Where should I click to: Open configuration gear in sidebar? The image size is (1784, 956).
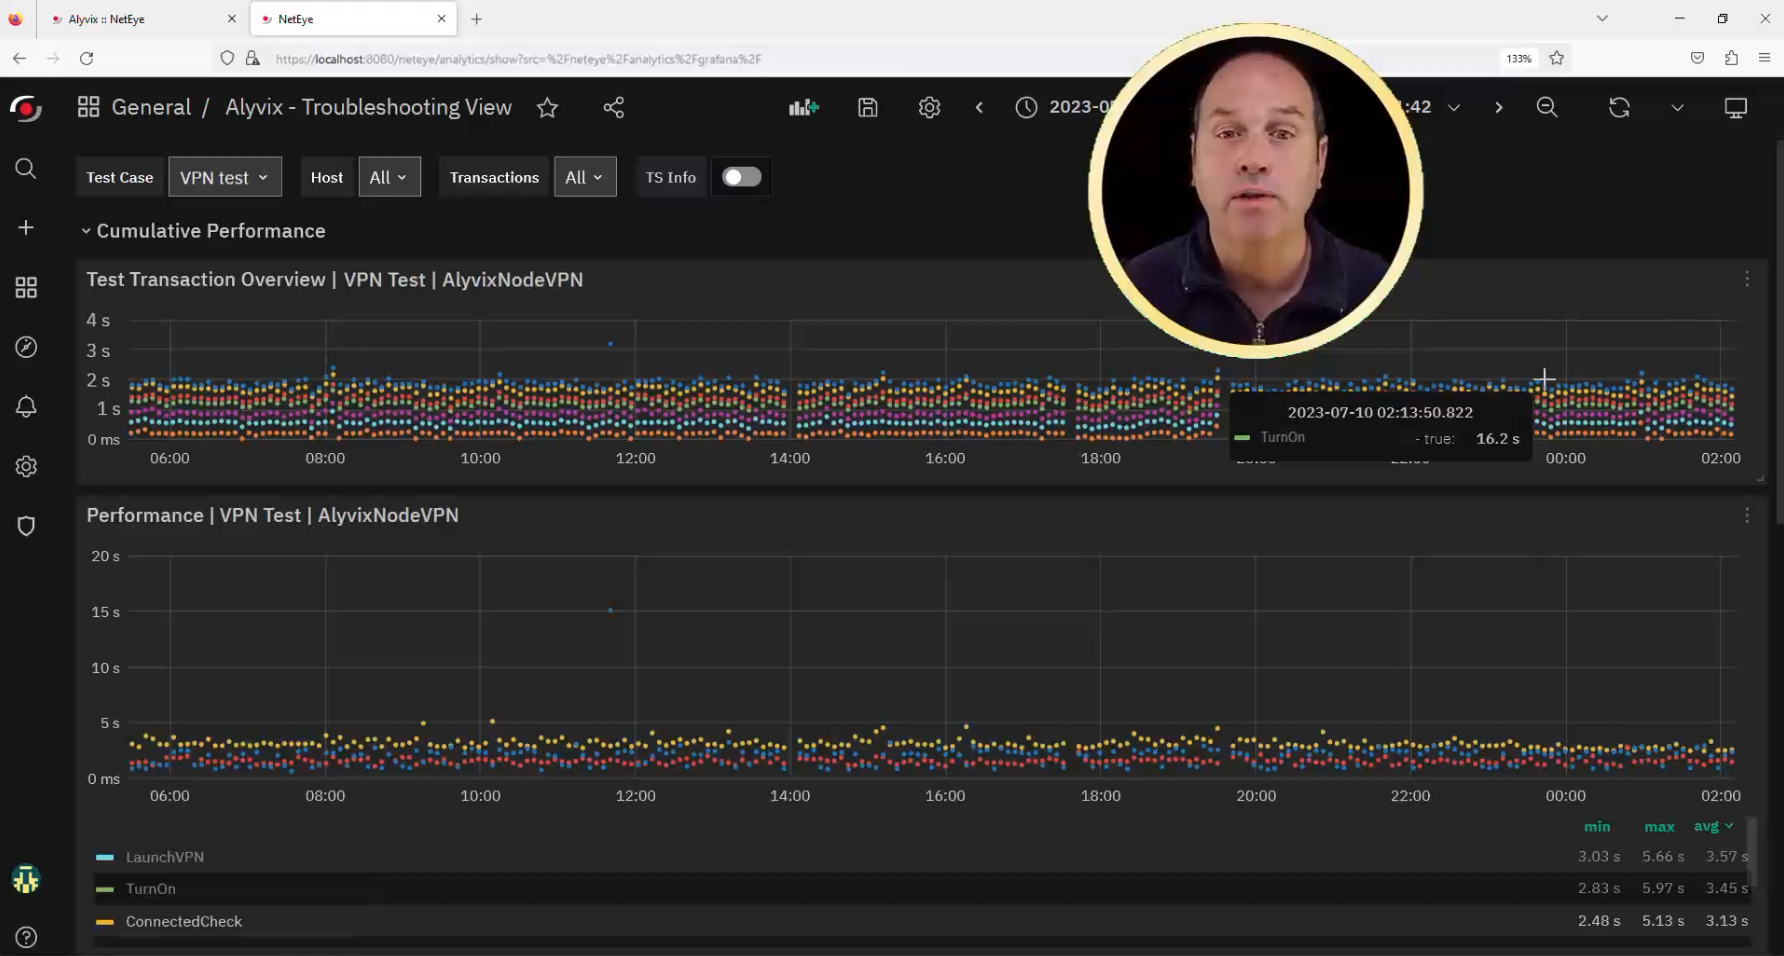(26, 467)
